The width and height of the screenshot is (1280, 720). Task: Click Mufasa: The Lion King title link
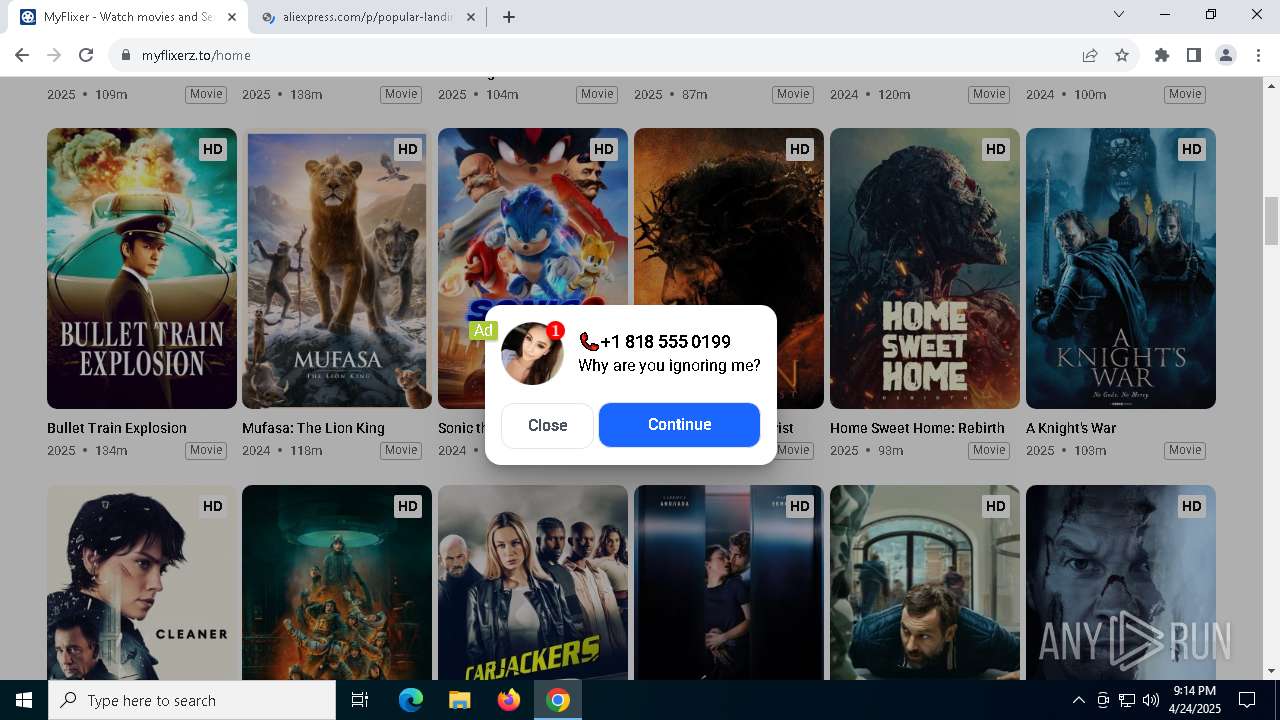pyautogui.click(x=313, y=428)
